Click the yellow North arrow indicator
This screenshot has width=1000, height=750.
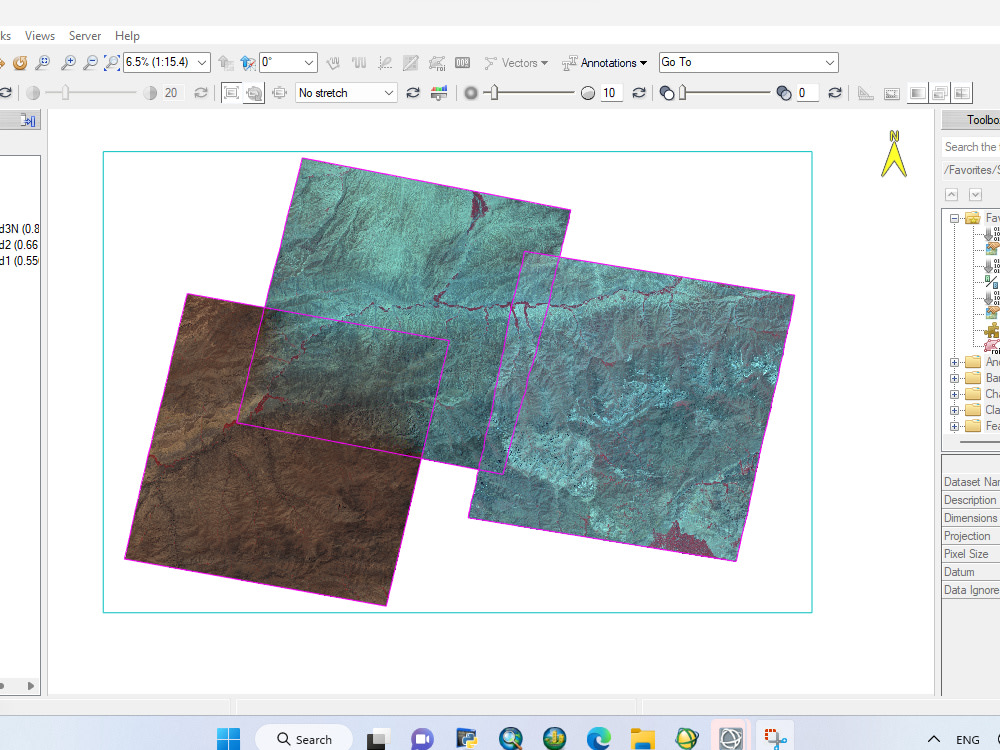[x=894, y=154]
